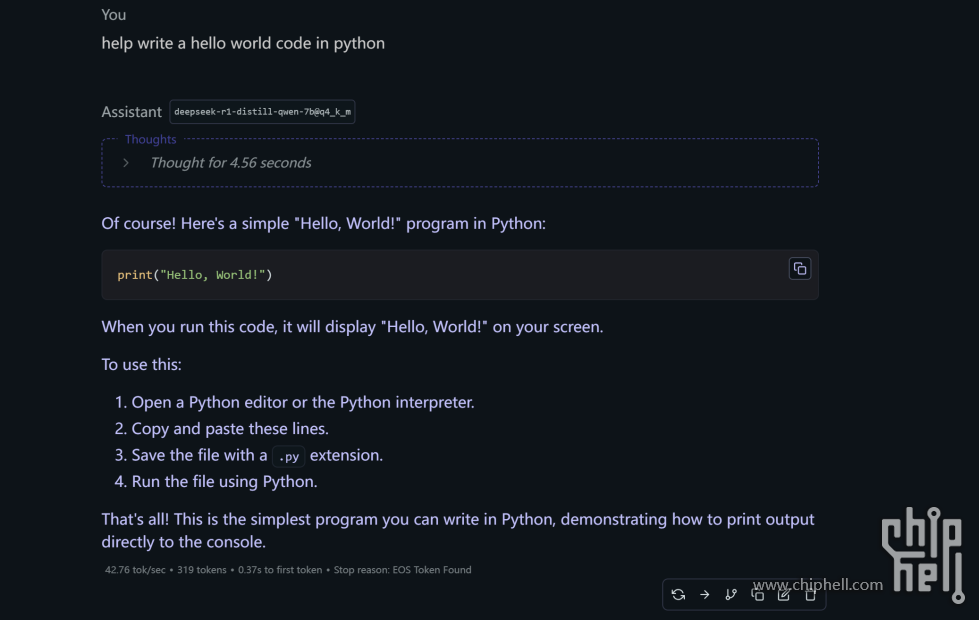Click the print("Hello, World!") code line
Screen dimensions: 979x620
(x=195, y=275)
